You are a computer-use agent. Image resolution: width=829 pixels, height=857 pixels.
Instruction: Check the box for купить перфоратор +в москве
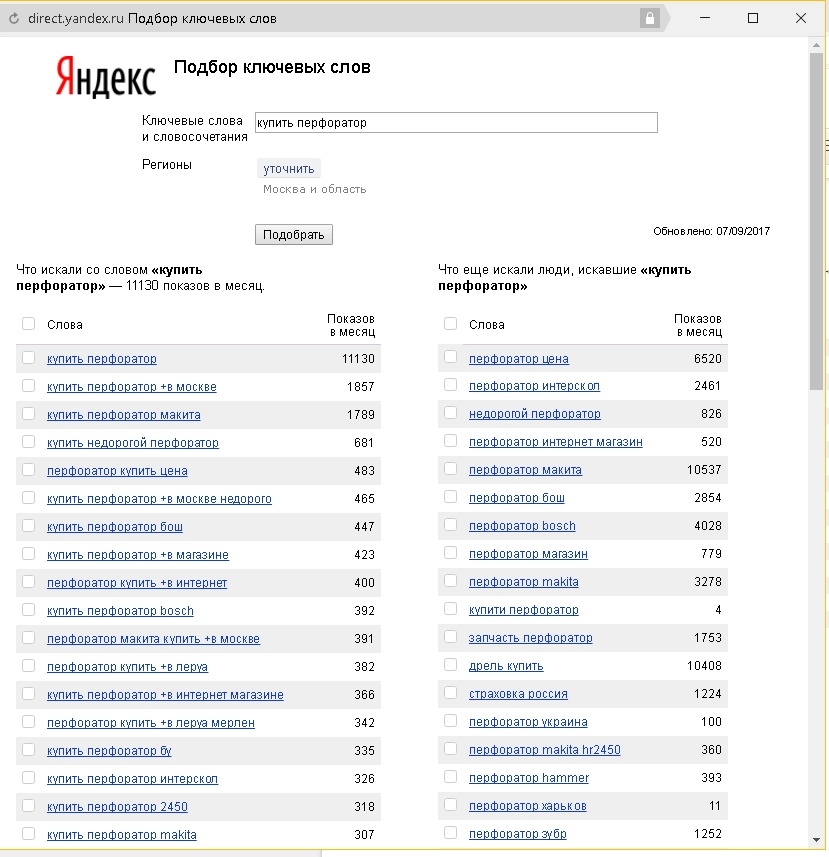(x=28, y=385)
